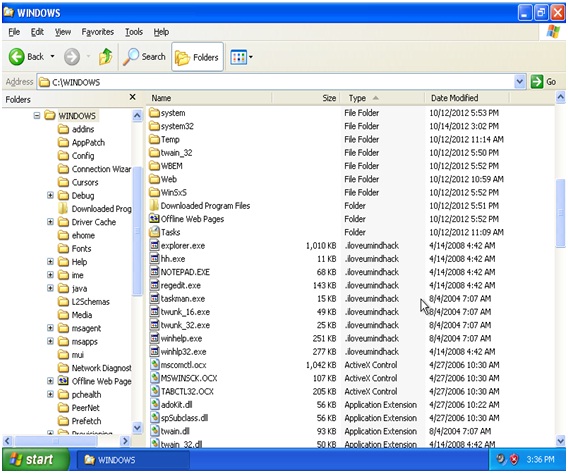Open the Views dropdown arrow

tap(251, 57)
